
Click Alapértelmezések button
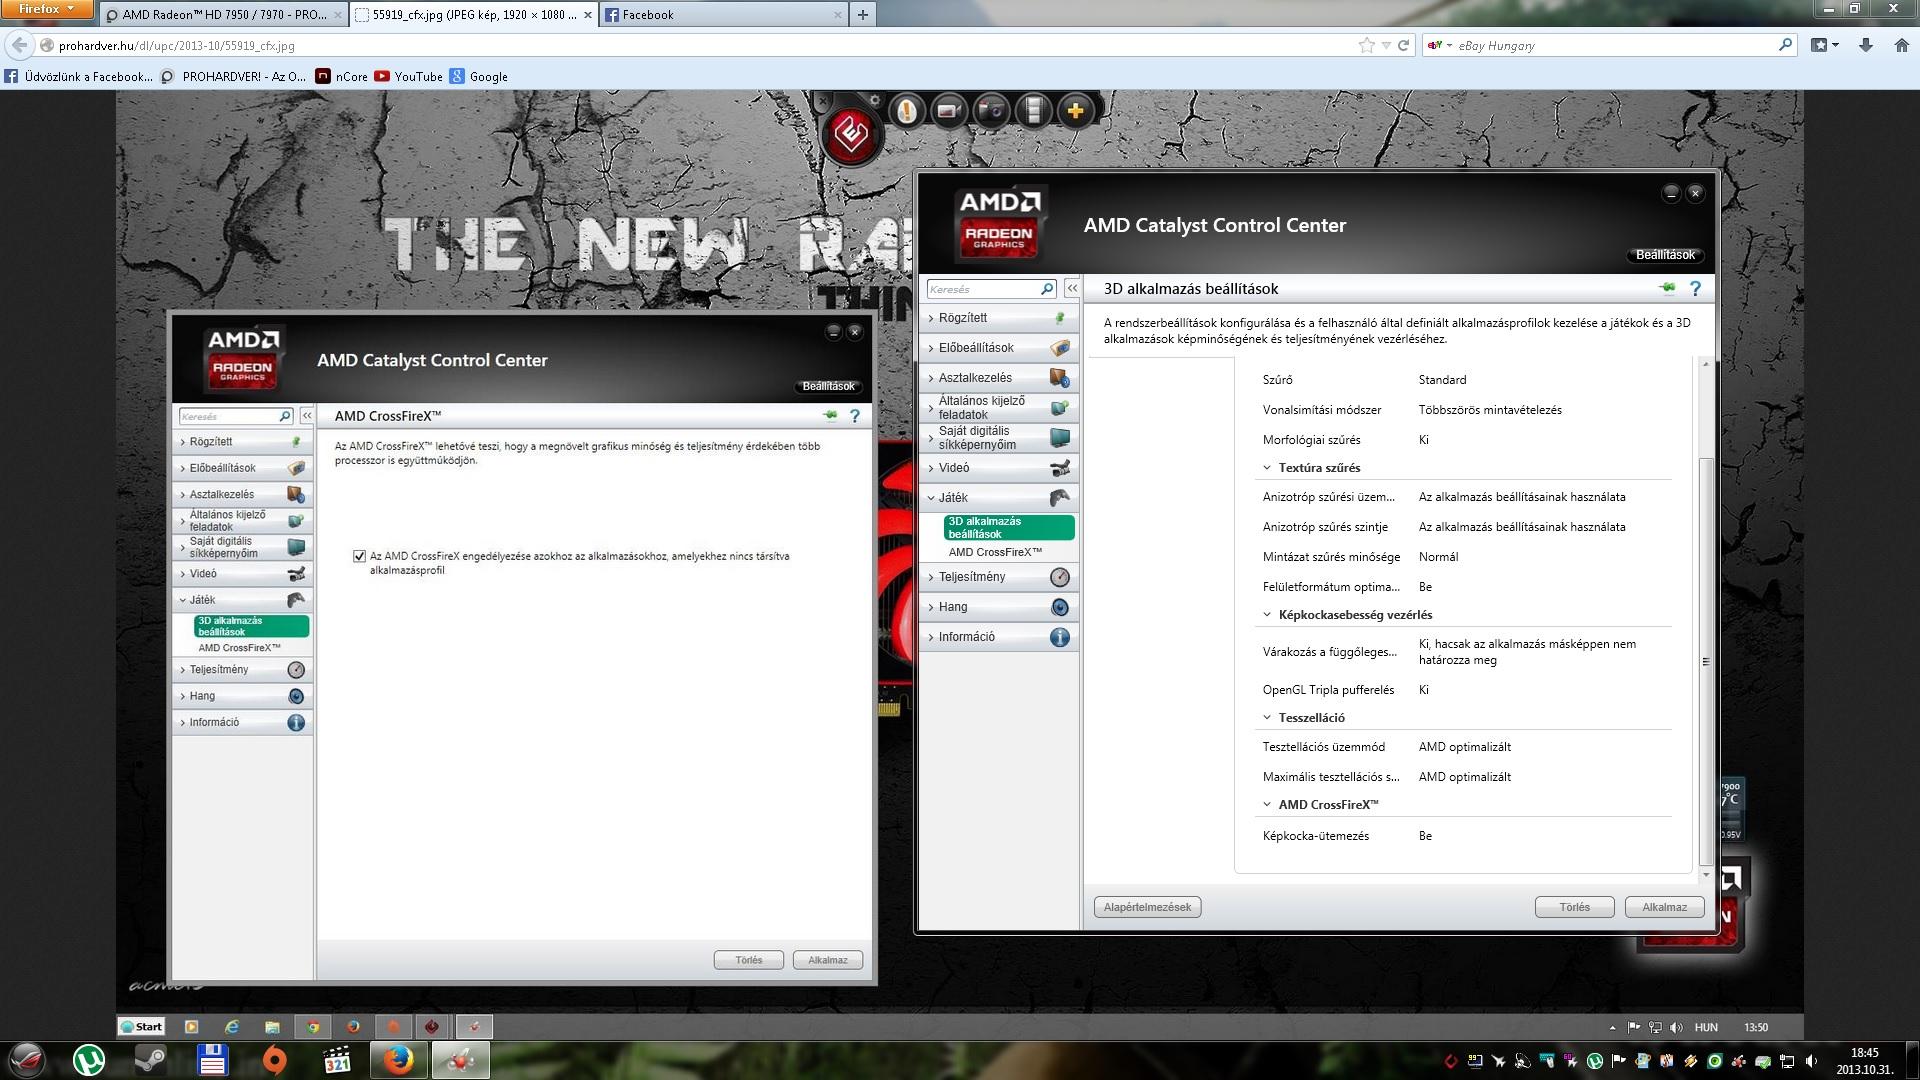1147,907
